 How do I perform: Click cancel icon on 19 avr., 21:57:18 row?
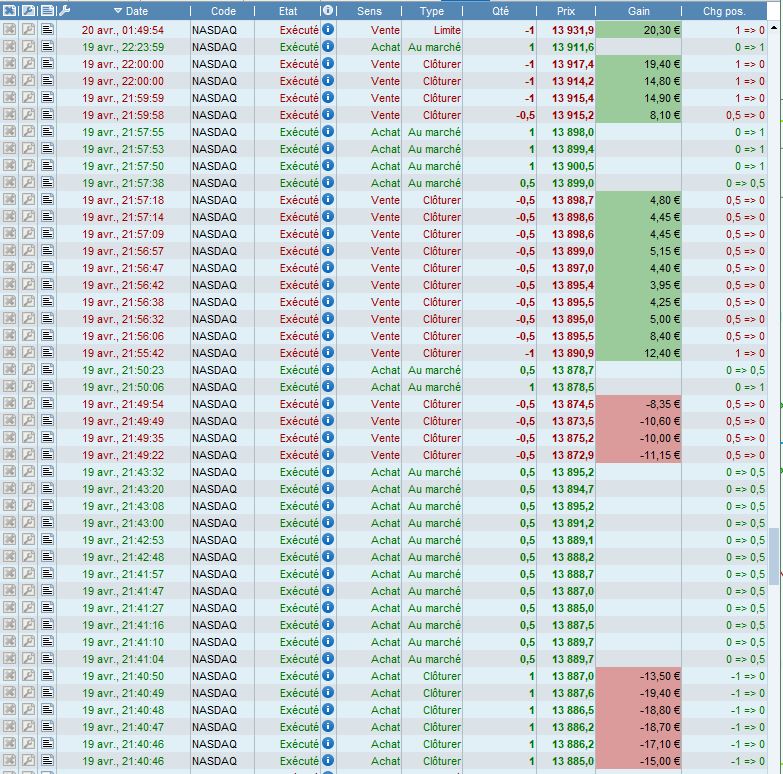(9, 199)
